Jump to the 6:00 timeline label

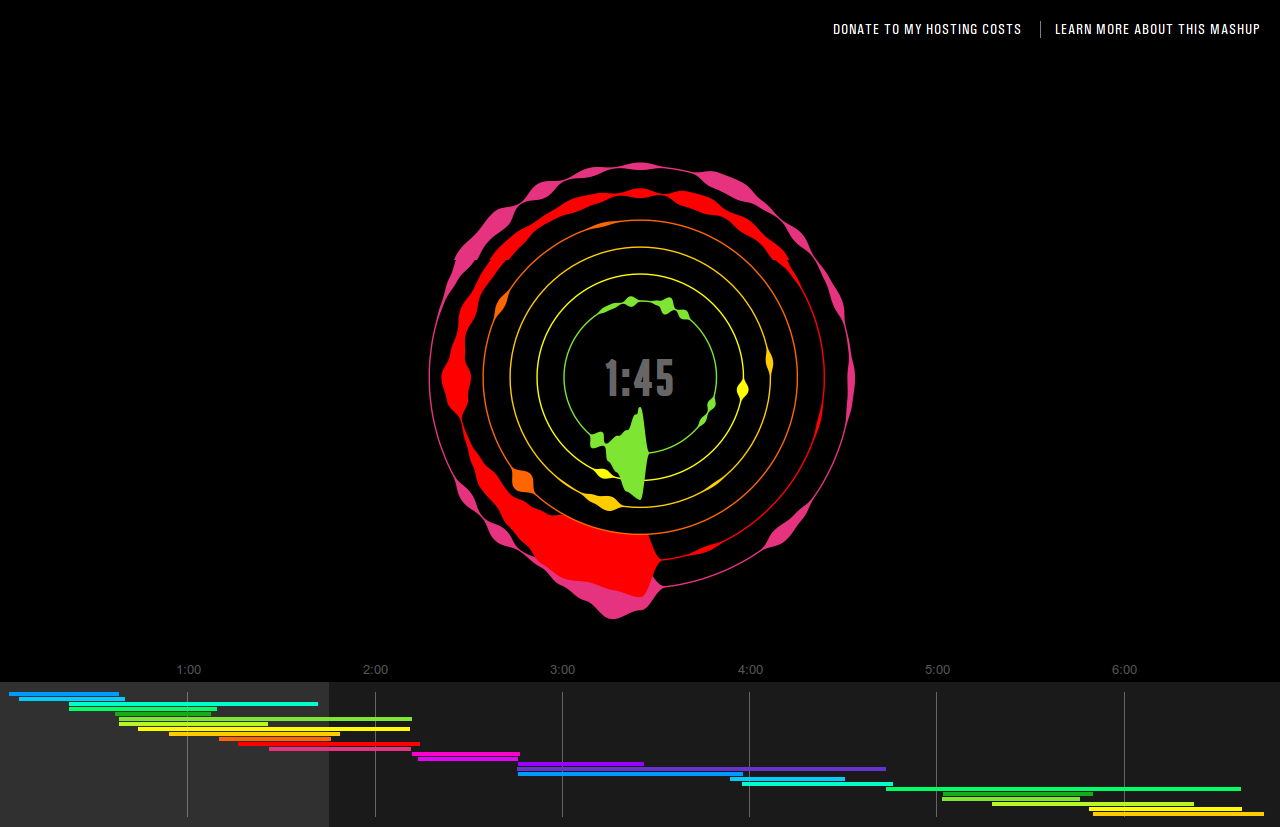(1124, 670)
